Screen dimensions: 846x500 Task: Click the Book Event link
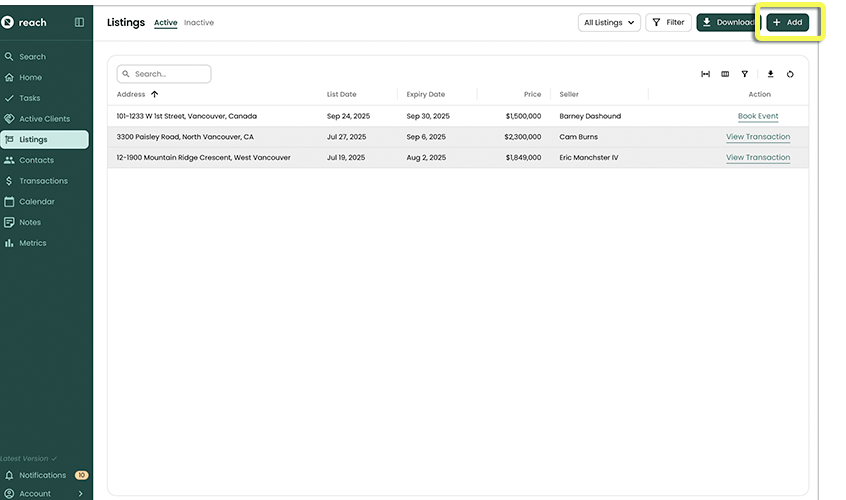tap(757, 116)
